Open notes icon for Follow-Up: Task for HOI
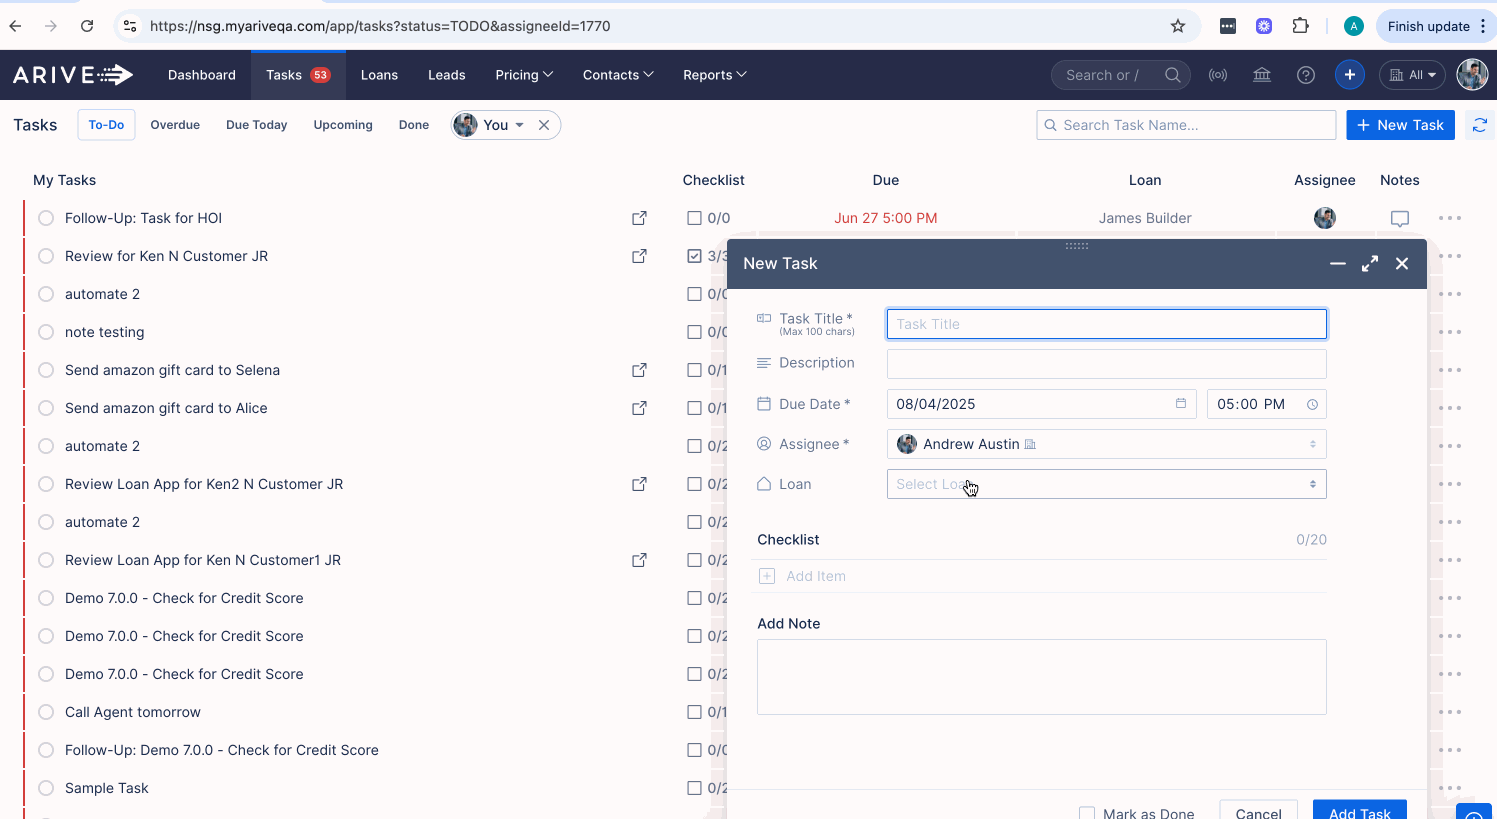 pos(1400,218)
